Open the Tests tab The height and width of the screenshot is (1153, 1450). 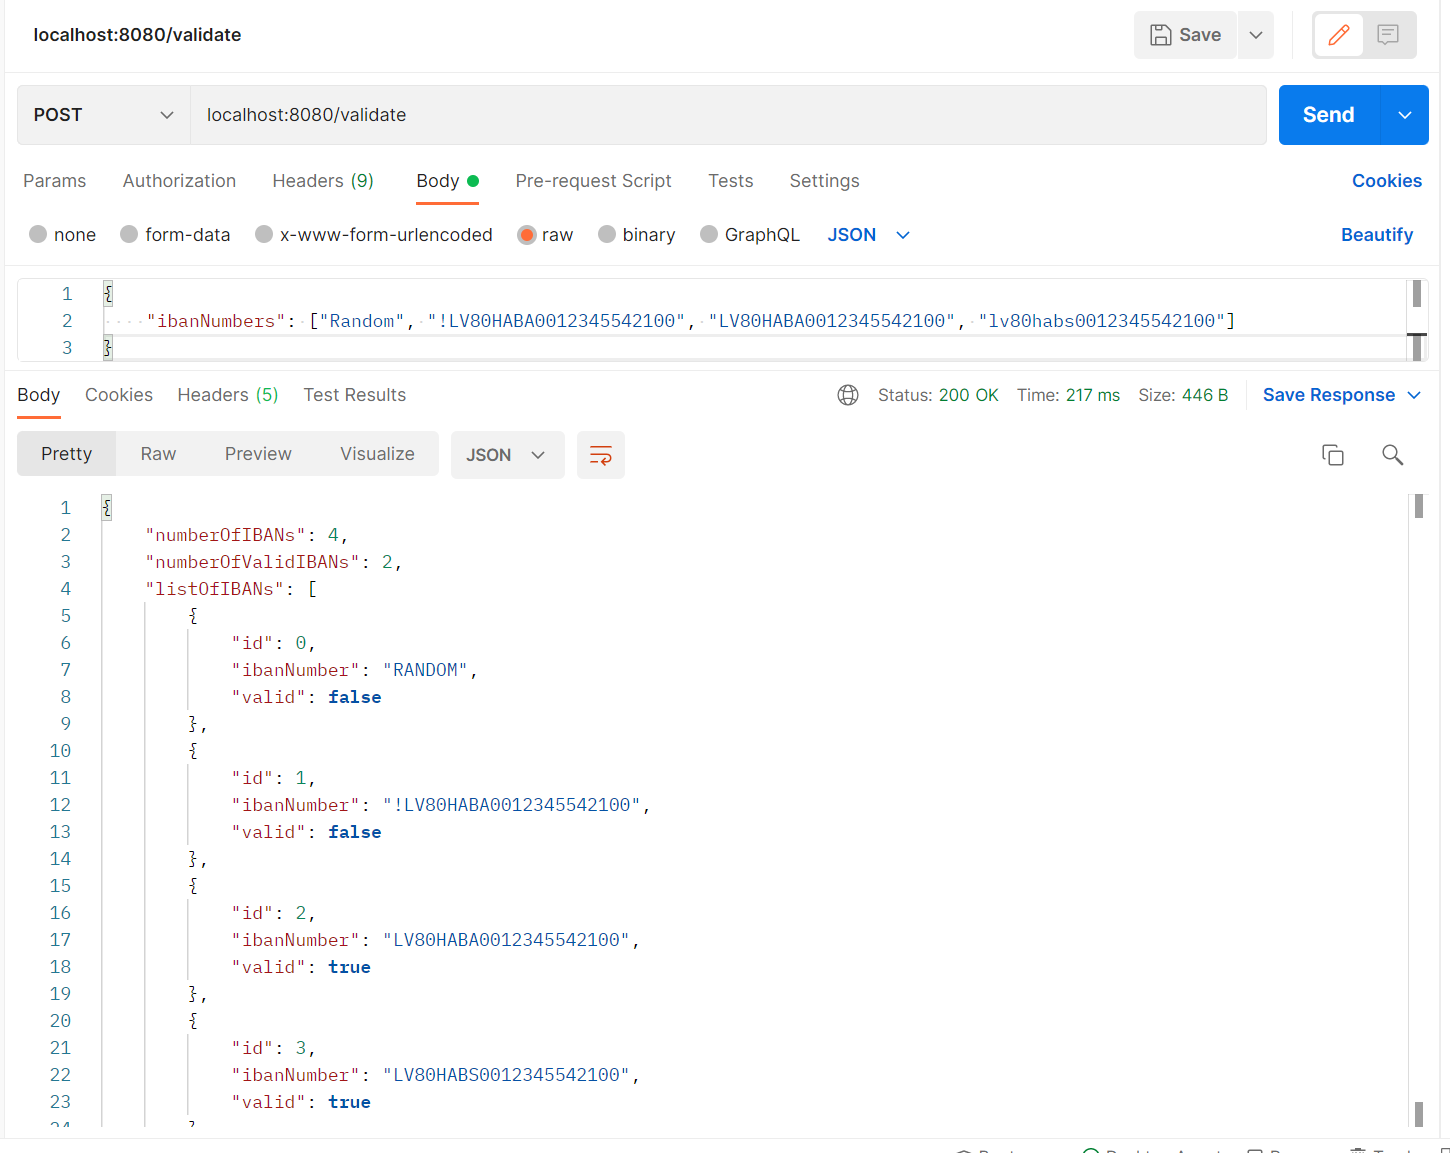click(731, 181)
